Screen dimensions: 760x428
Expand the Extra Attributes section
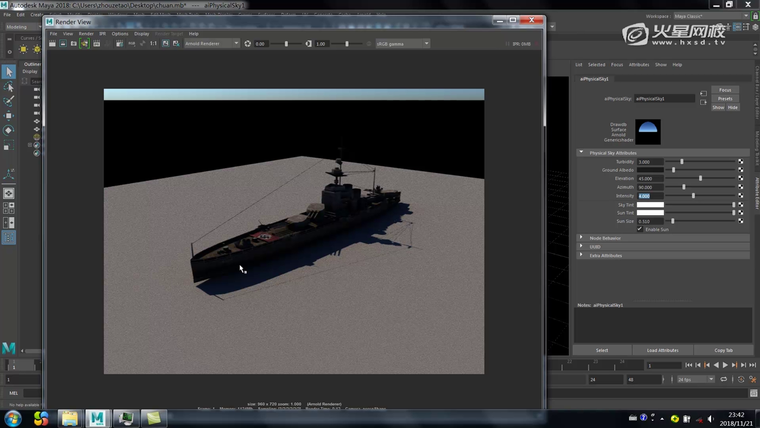581,255
